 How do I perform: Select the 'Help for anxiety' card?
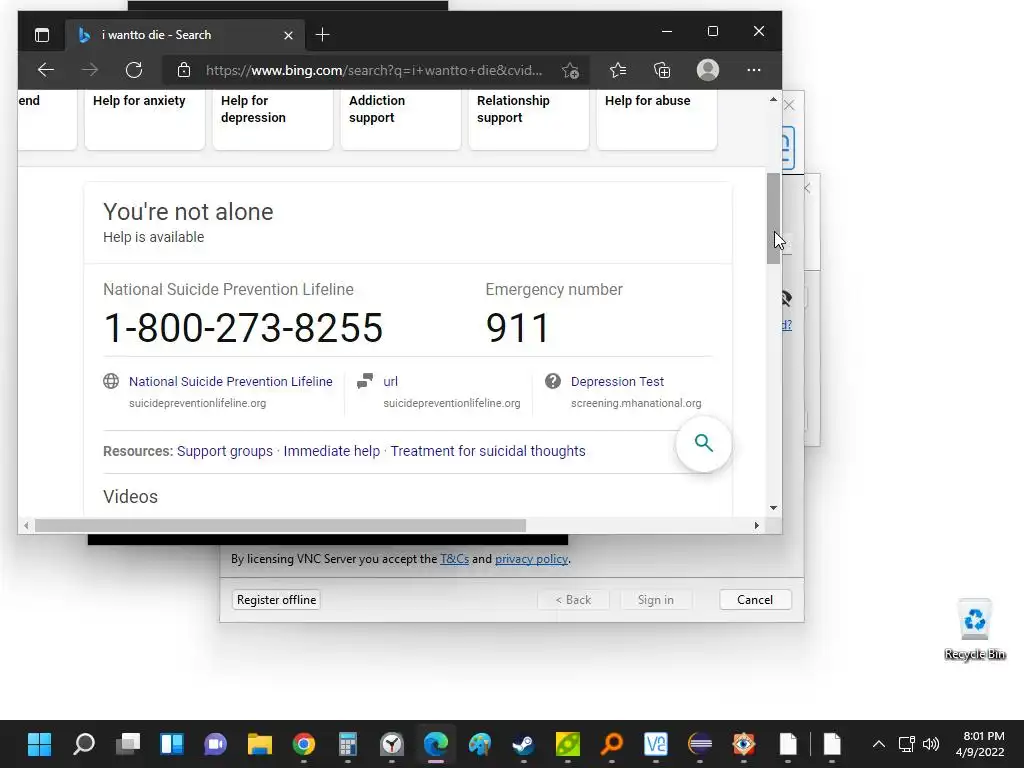tap(144, 119)
